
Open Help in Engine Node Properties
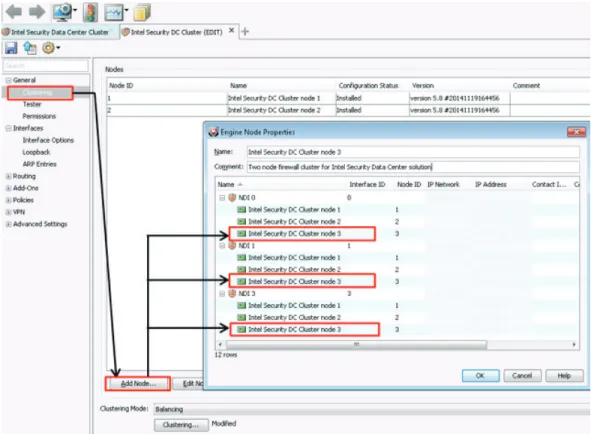(x=564, y=376)
